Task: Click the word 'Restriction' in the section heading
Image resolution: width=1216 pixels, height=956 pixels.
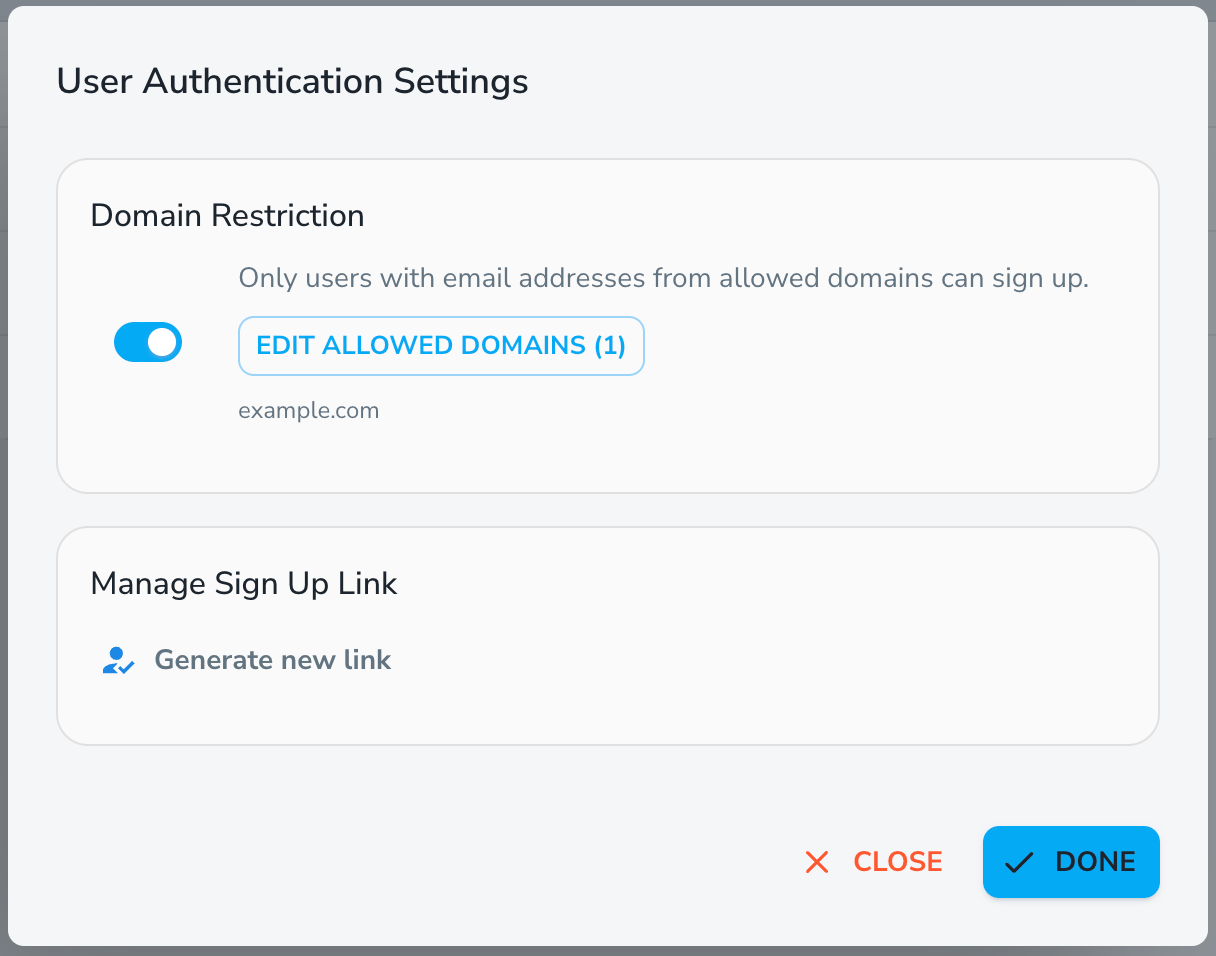Action: (296, 215)
